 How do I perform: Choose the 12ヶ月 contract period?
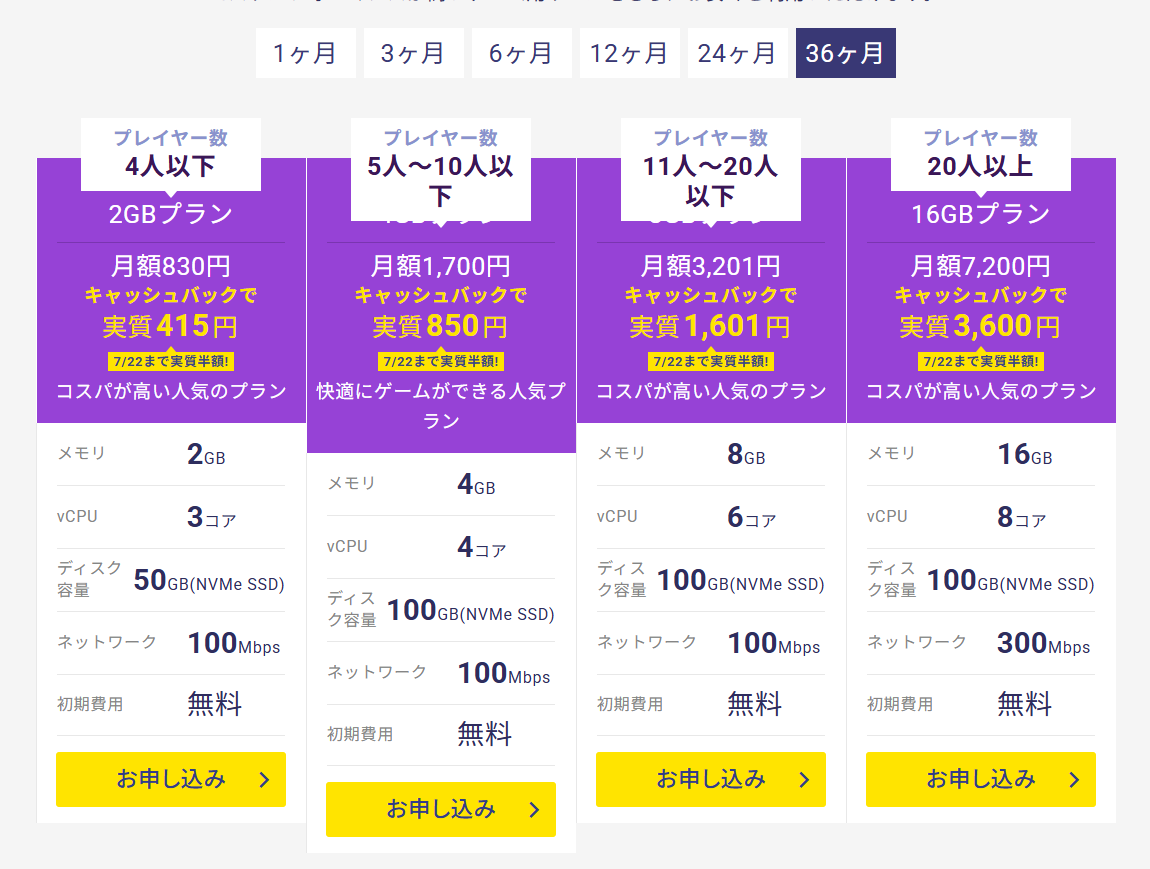[x=629, y=53]
